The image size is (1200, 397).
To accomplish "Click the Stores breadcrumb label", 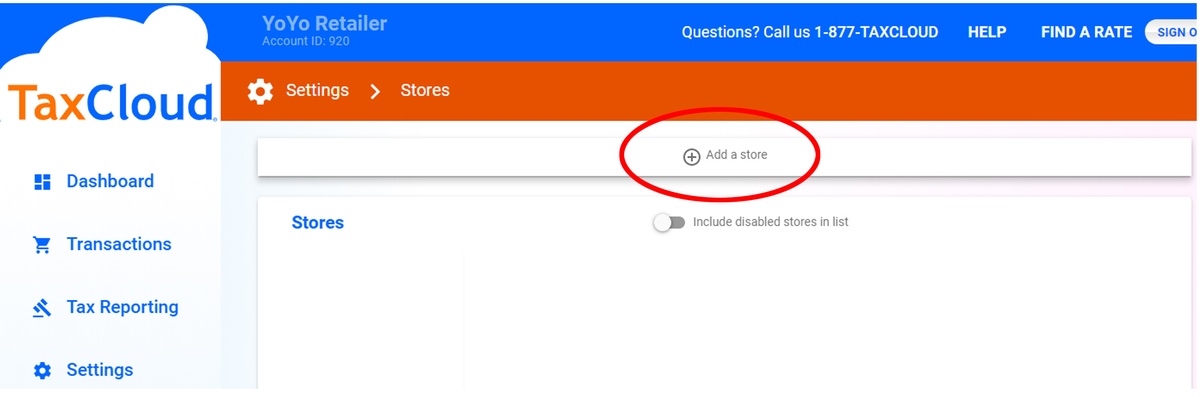I will pyautogui.click(x=425, y=90).
